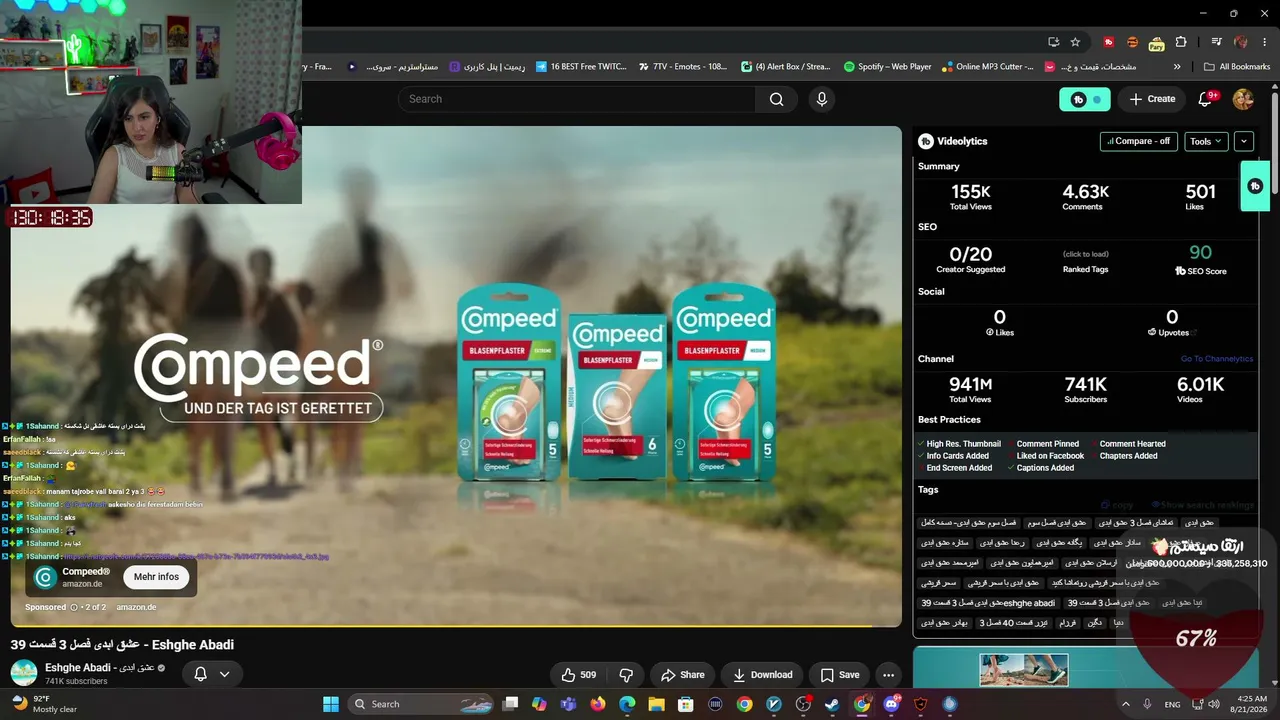Open the 16 BEST Free TWITCH bookmark

581,67
